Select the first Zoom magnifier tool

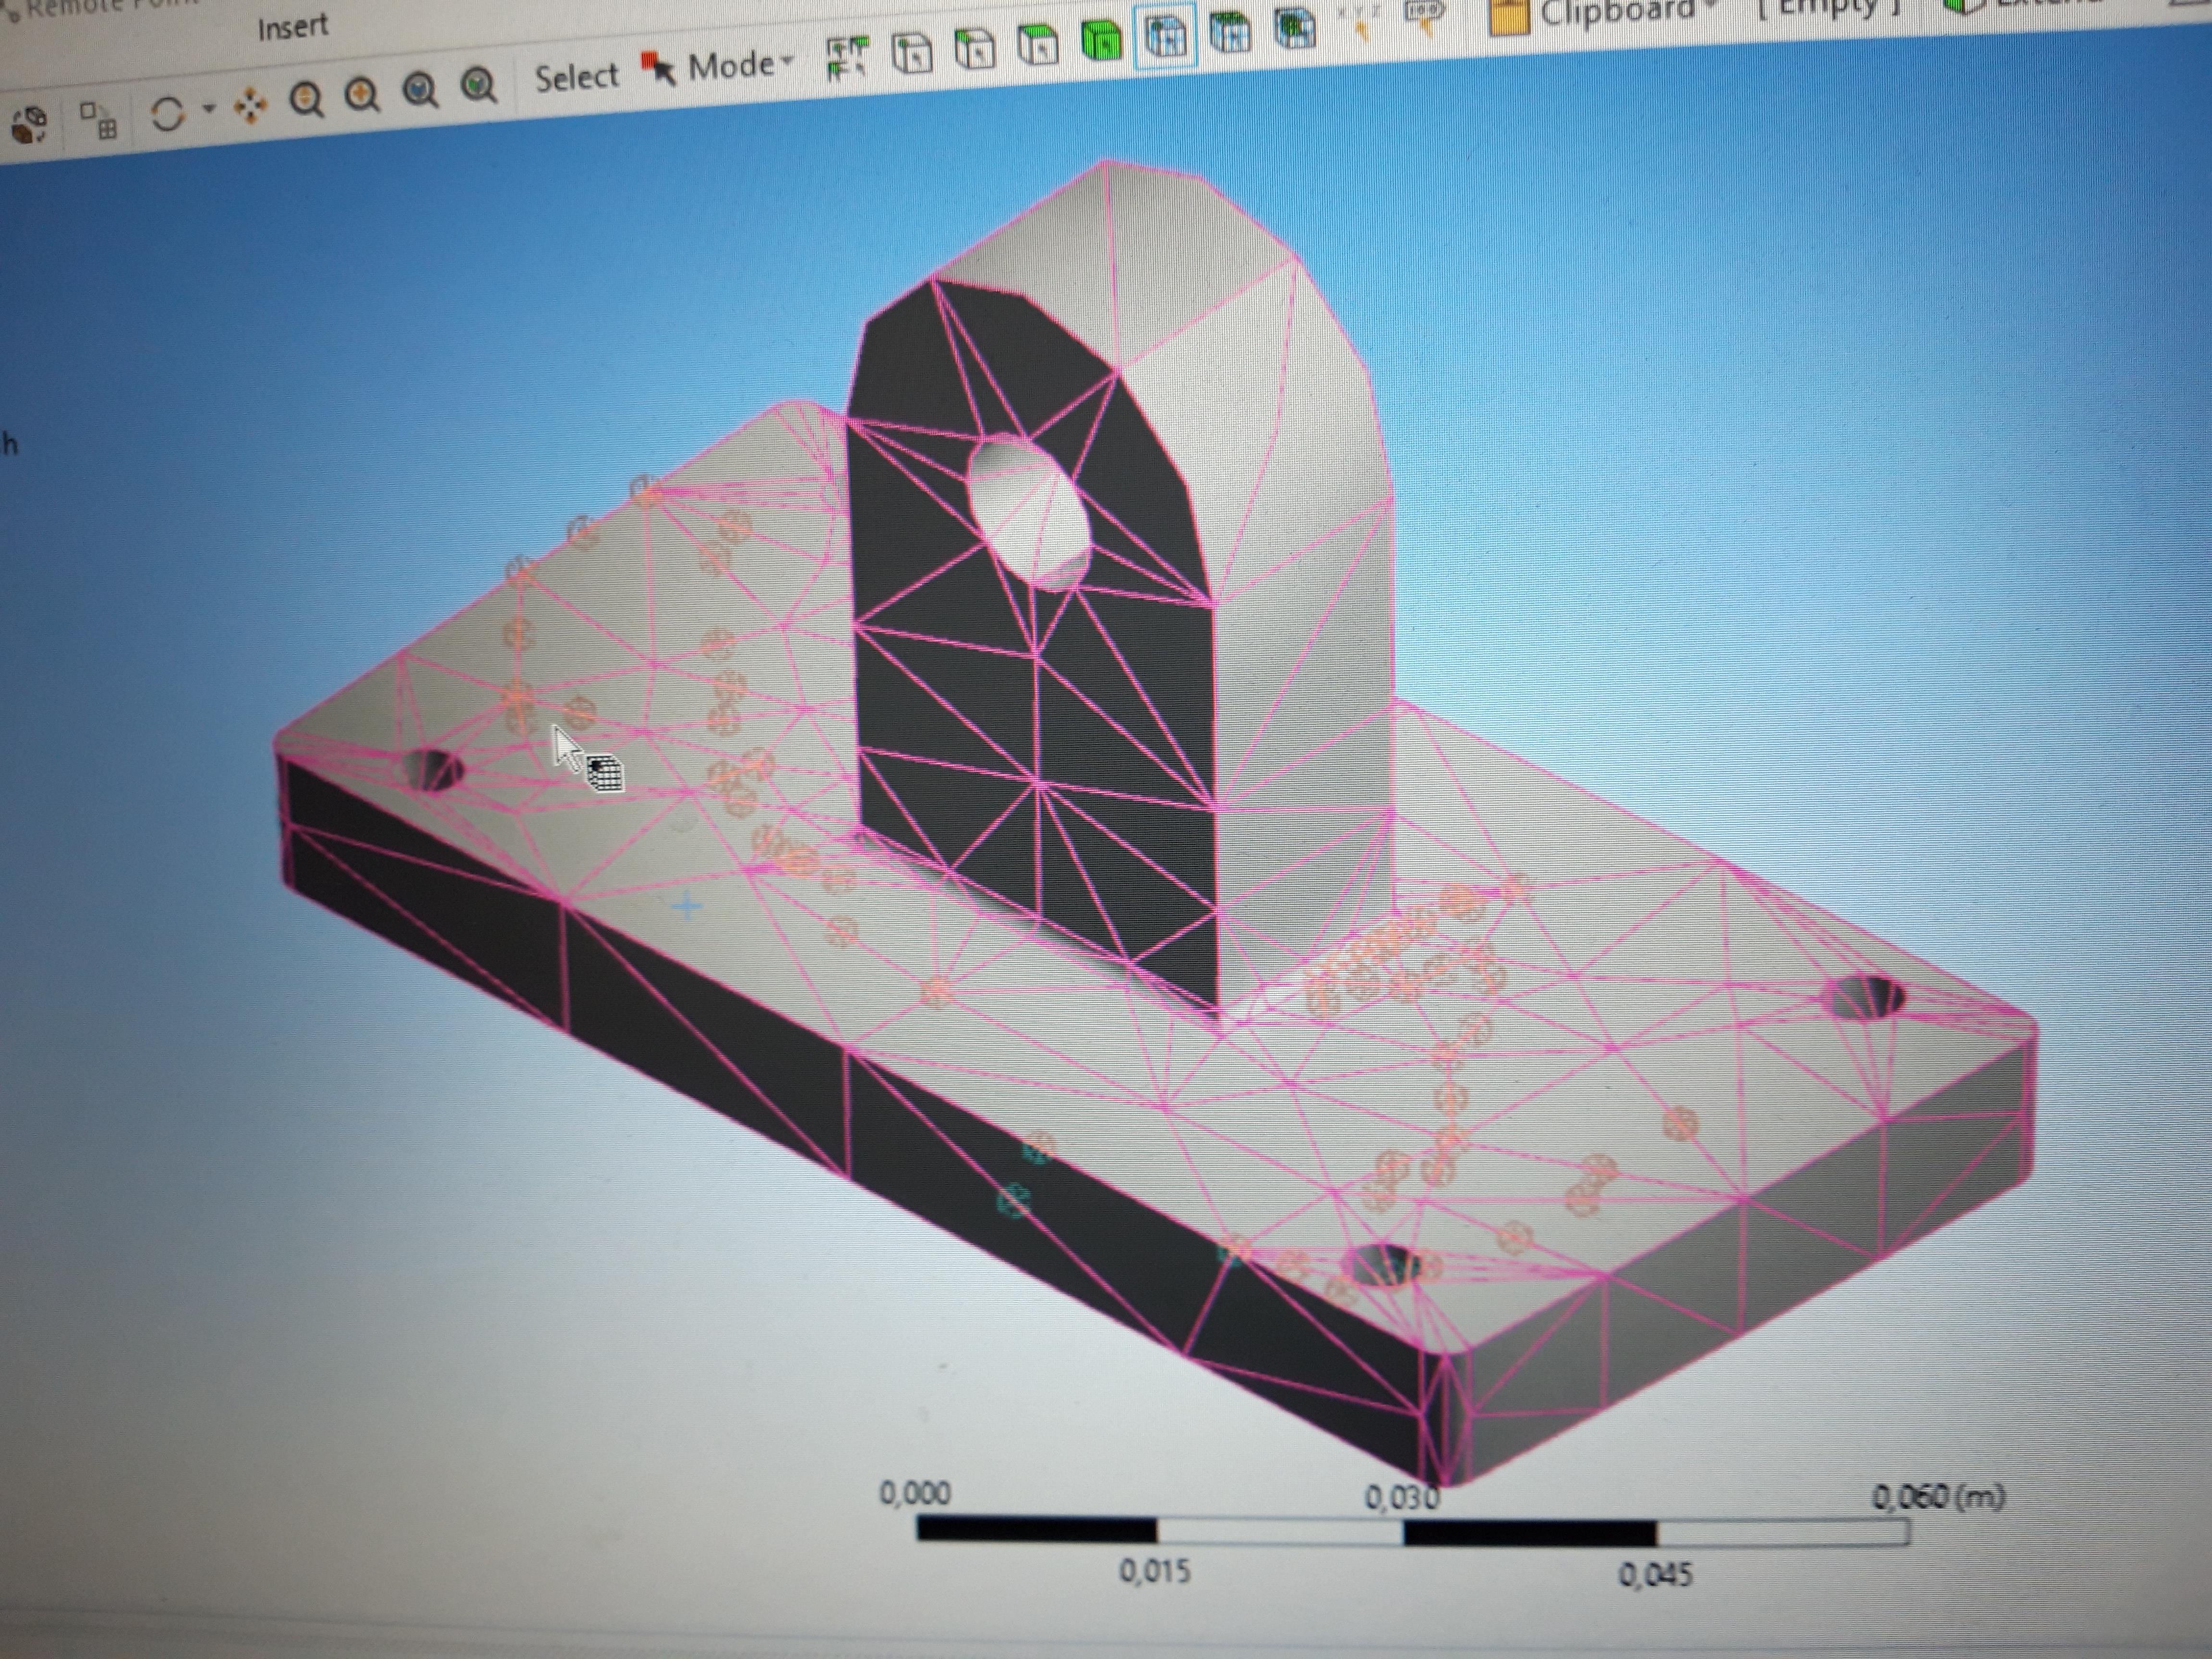tap(307, 99)
